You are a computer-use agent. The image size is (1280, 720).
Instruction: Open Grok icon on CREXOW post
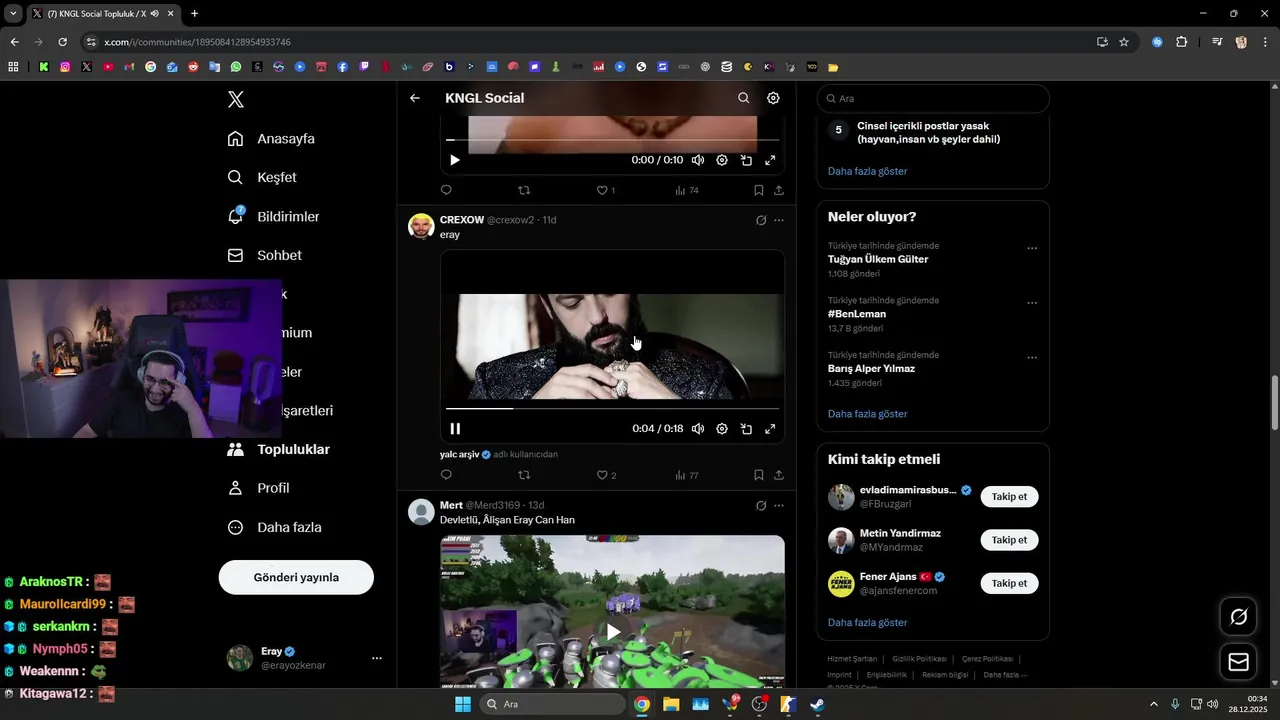click(x=761, y=220)
